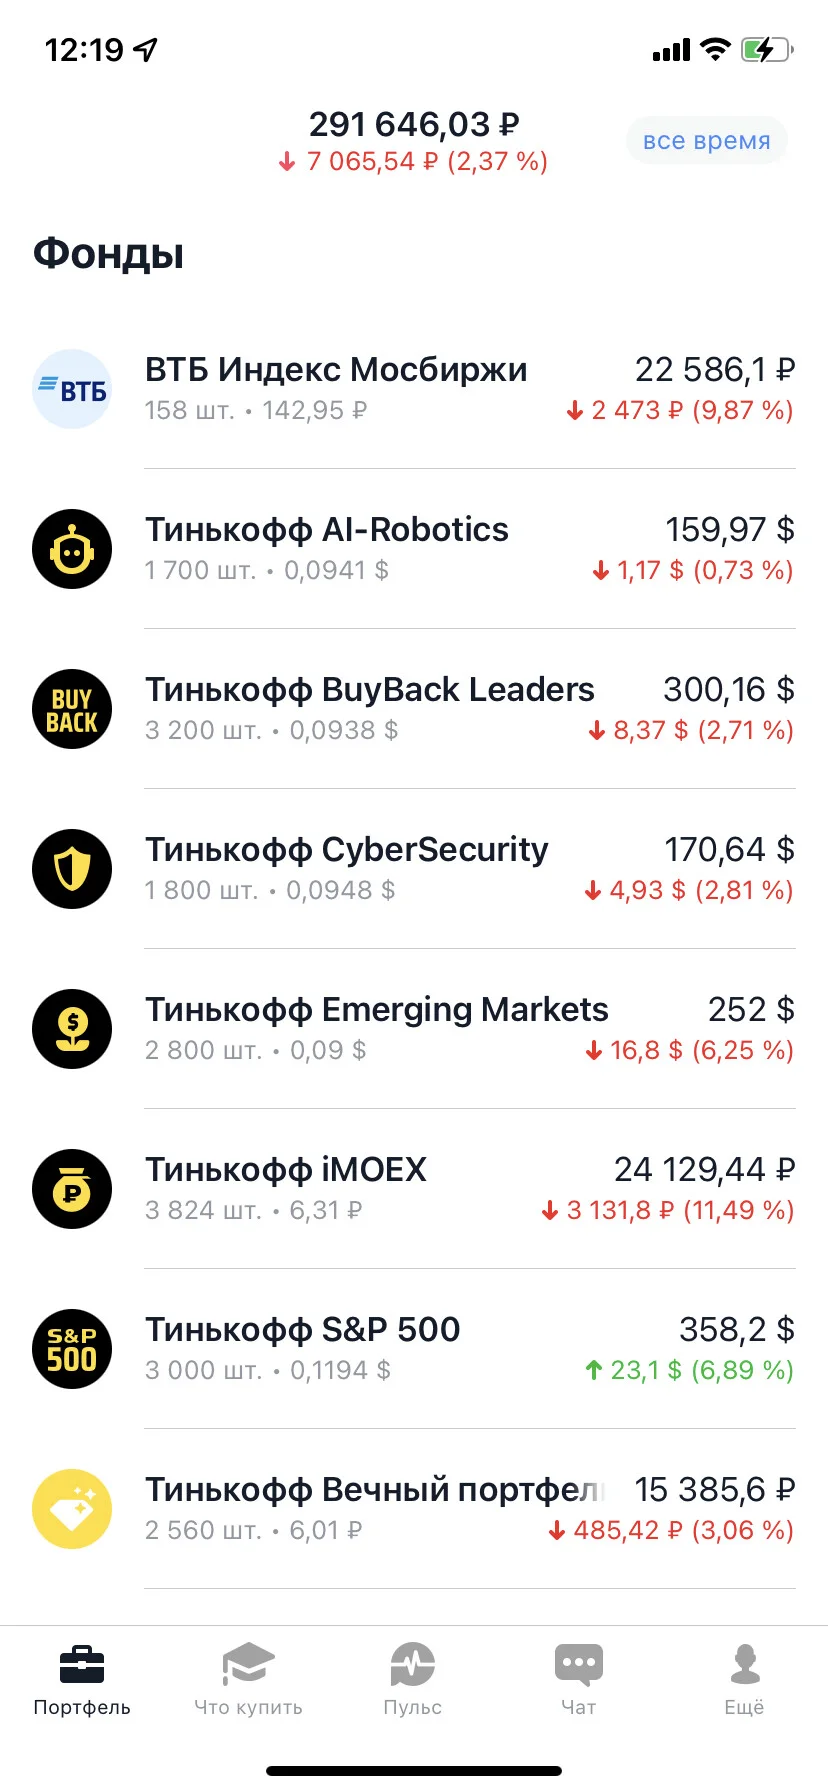Go to the Пульс tab
The width and height of the screenshot is (828, 1792).
(x=413, y=1680)
